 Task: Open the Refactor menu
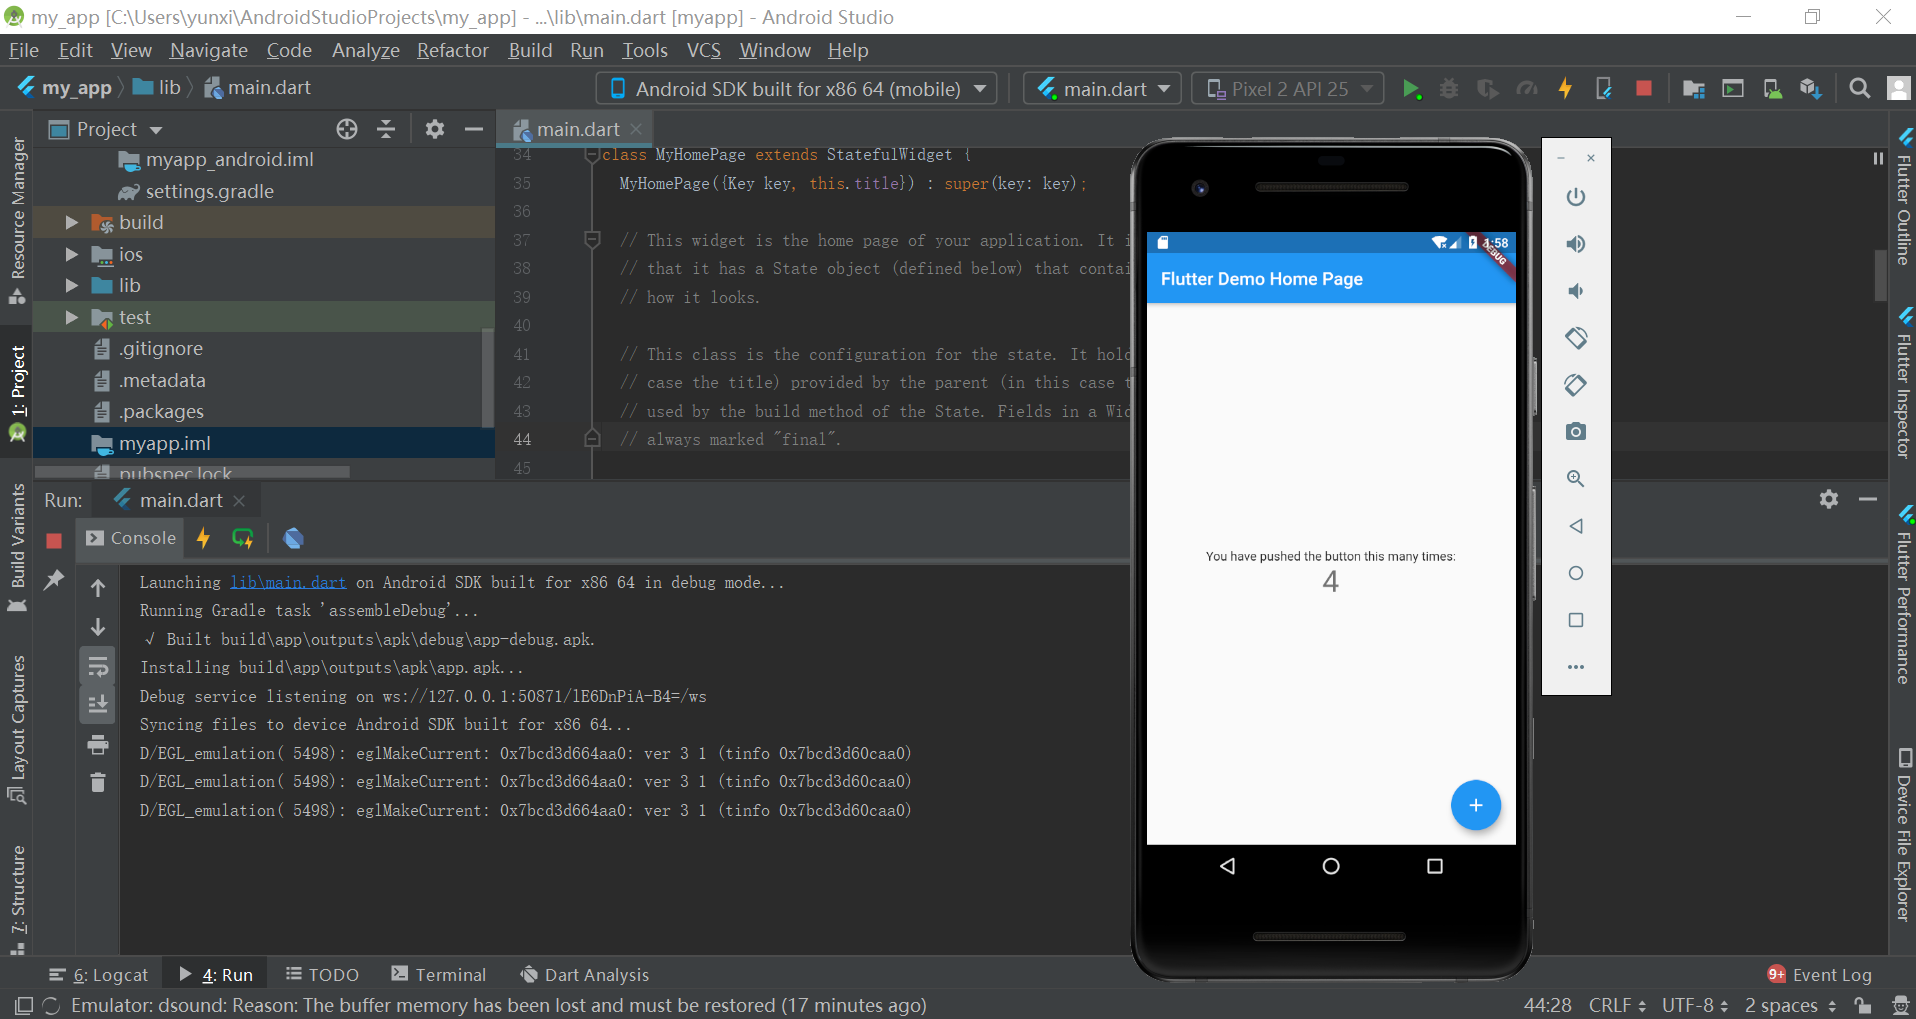(452, 50)
